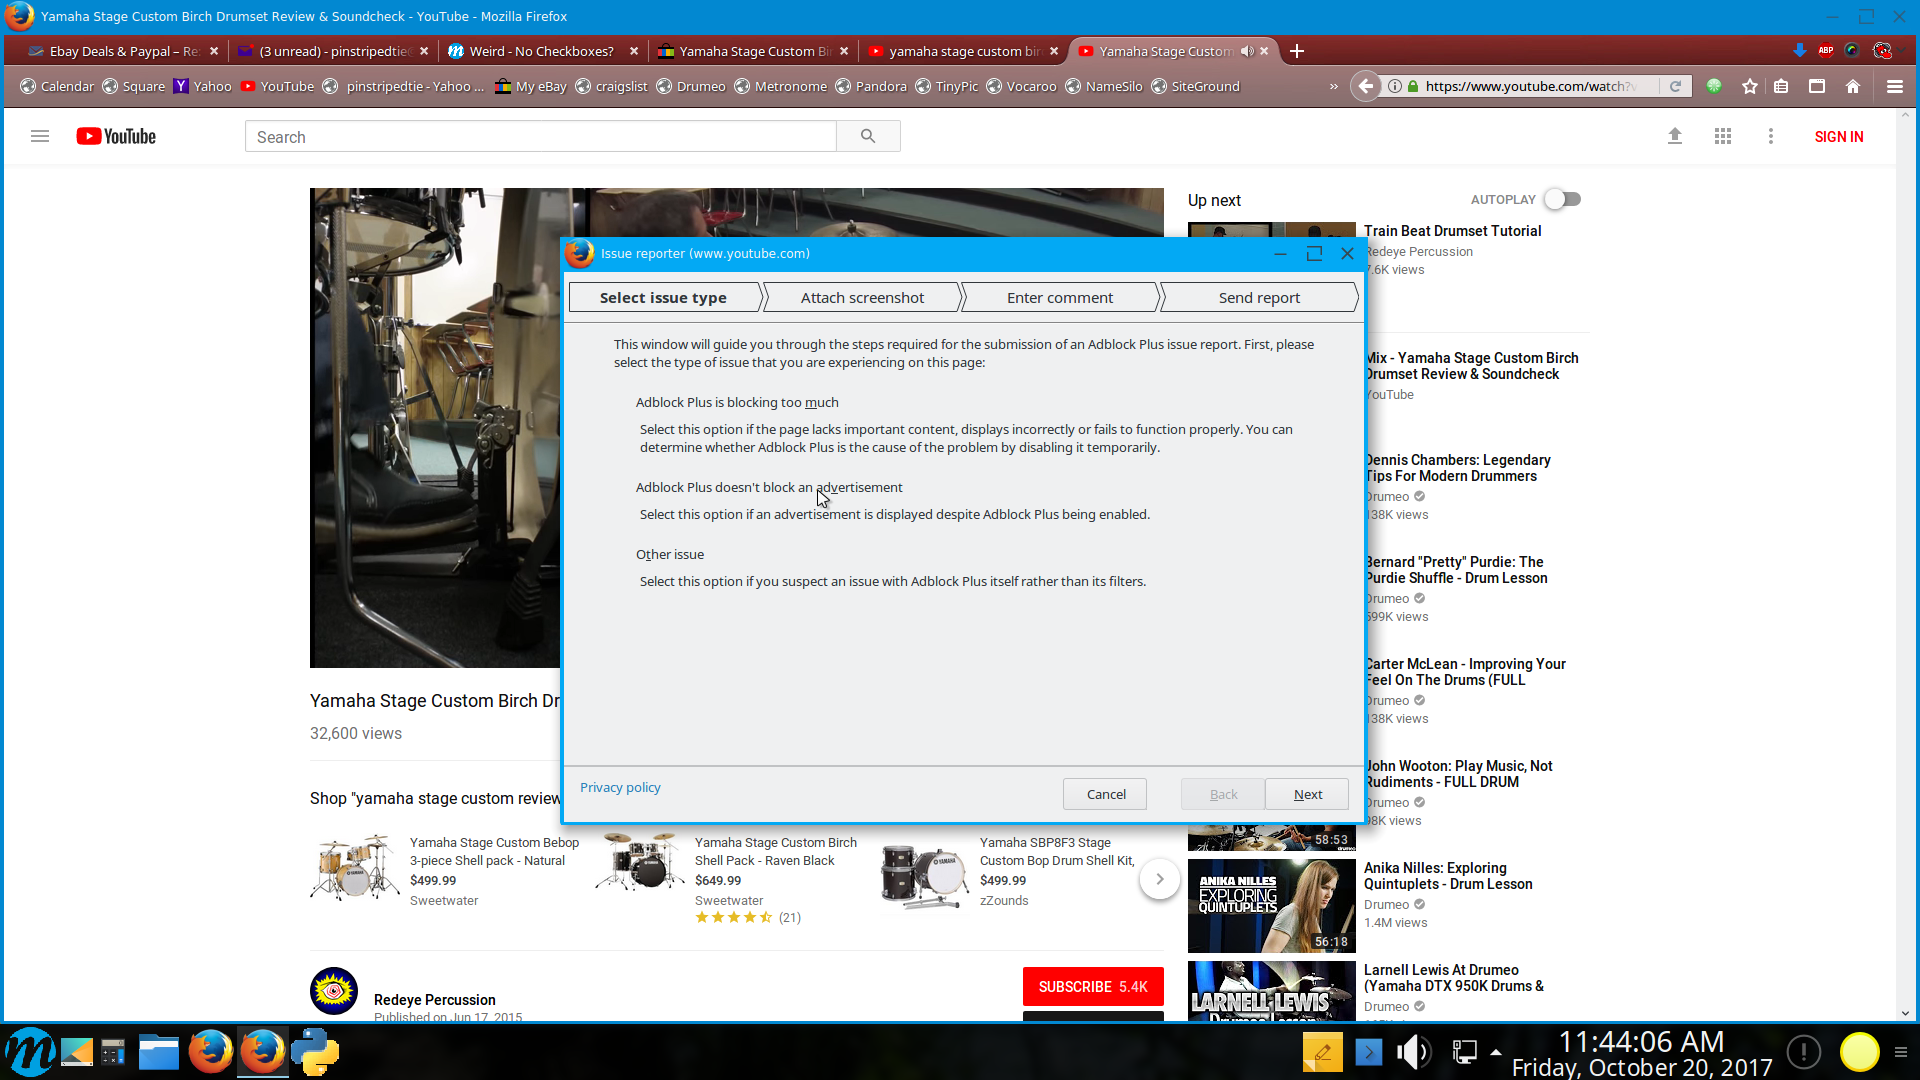Open the YouTube apps grid icon
The height and width of the screenshot is (1080, 1920).
[1722, 136]
